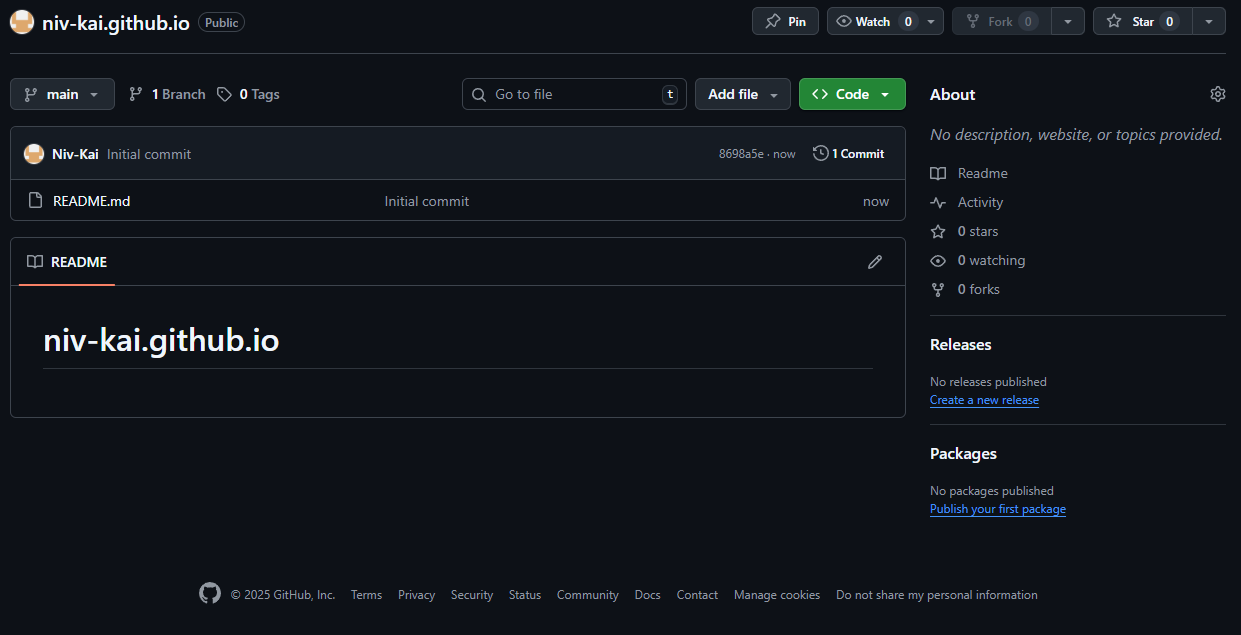
Task: Expand the Star lists dropdown arrow
Action: click(1209, 21)
